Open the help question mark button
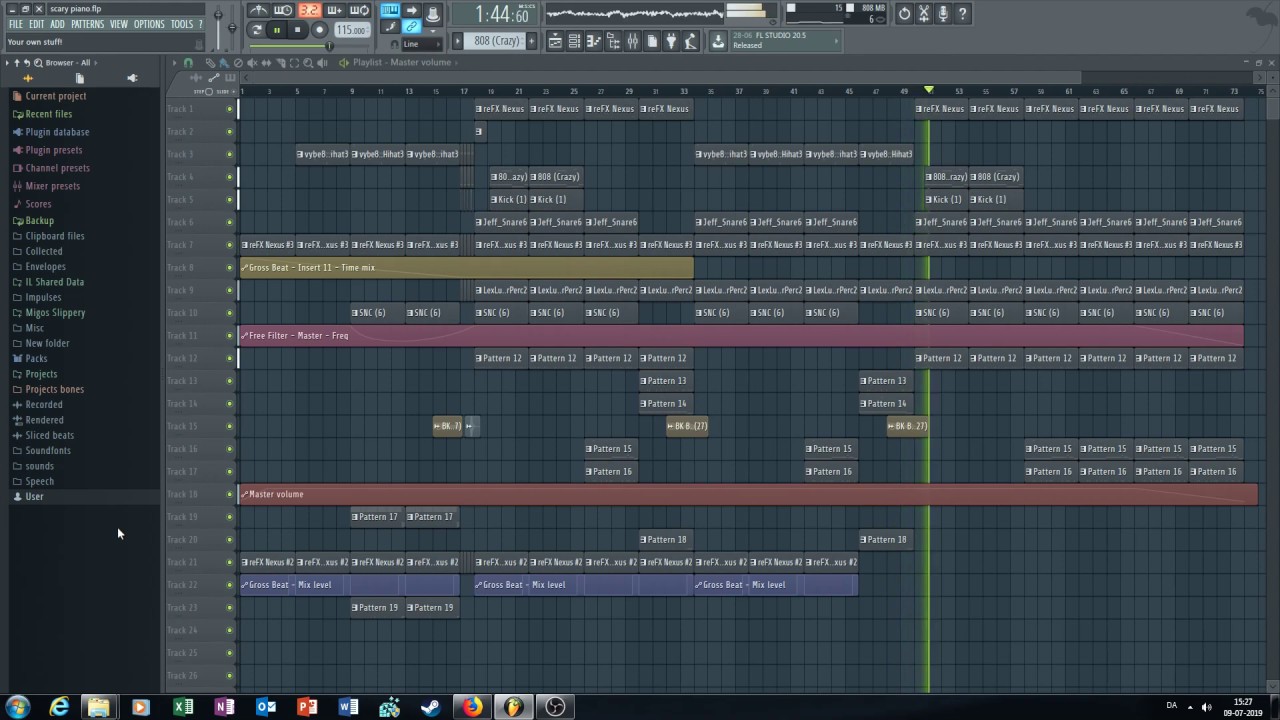1280x720 pixels. pos(962,13)
